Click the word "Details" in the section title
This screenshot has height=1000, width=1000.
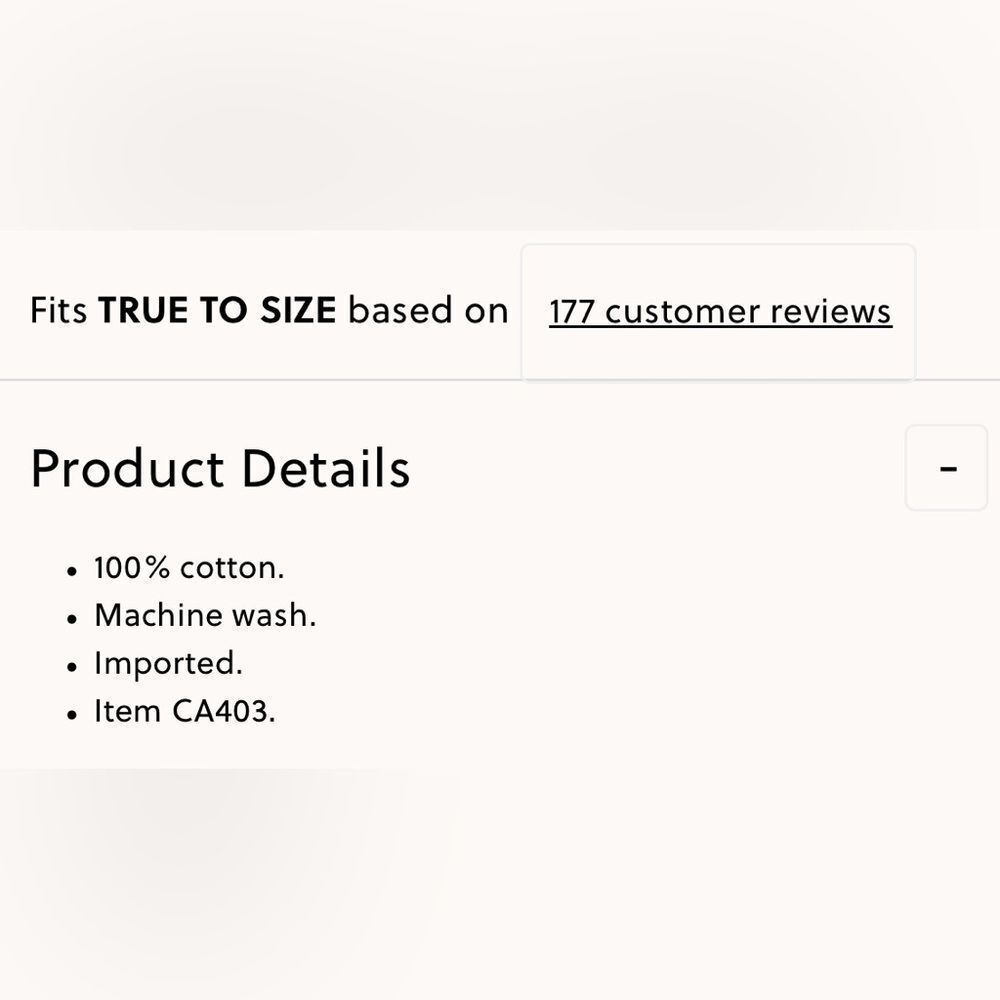[x=326, y=468]
